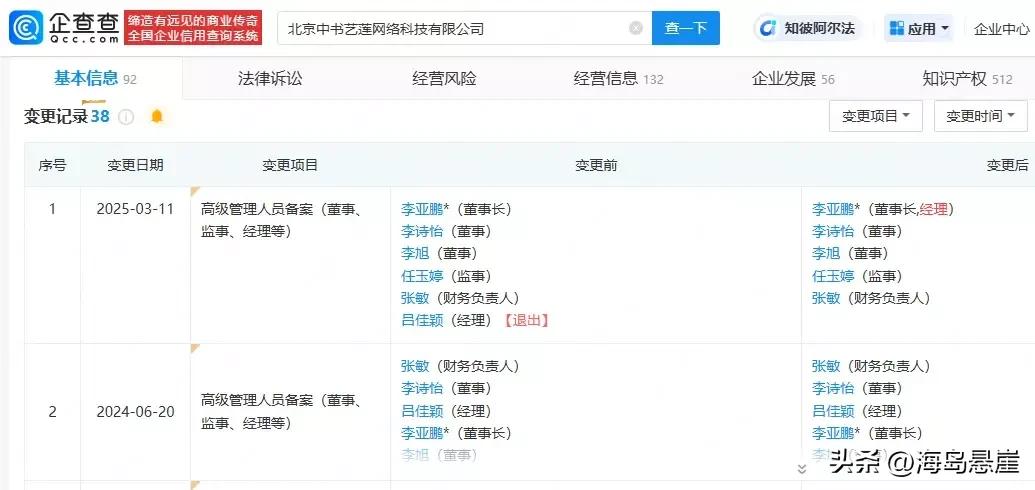Expand row 2 with double-chevron arrow
This screenshot has width=1035, height=490.
pyautogui.click(x=802, y=469)
